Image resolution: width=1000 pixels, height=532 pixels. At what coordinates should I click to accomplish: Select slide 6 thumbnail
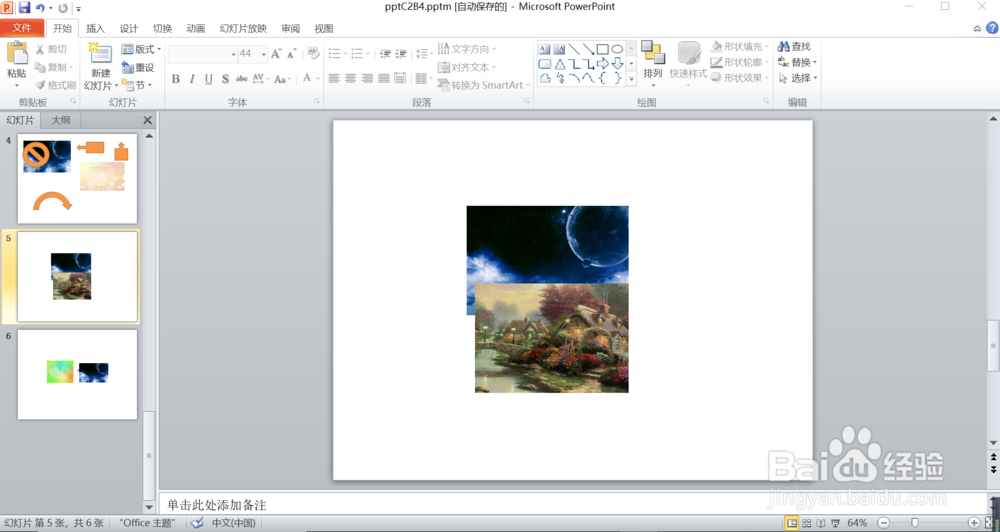[x=77, y=374]
